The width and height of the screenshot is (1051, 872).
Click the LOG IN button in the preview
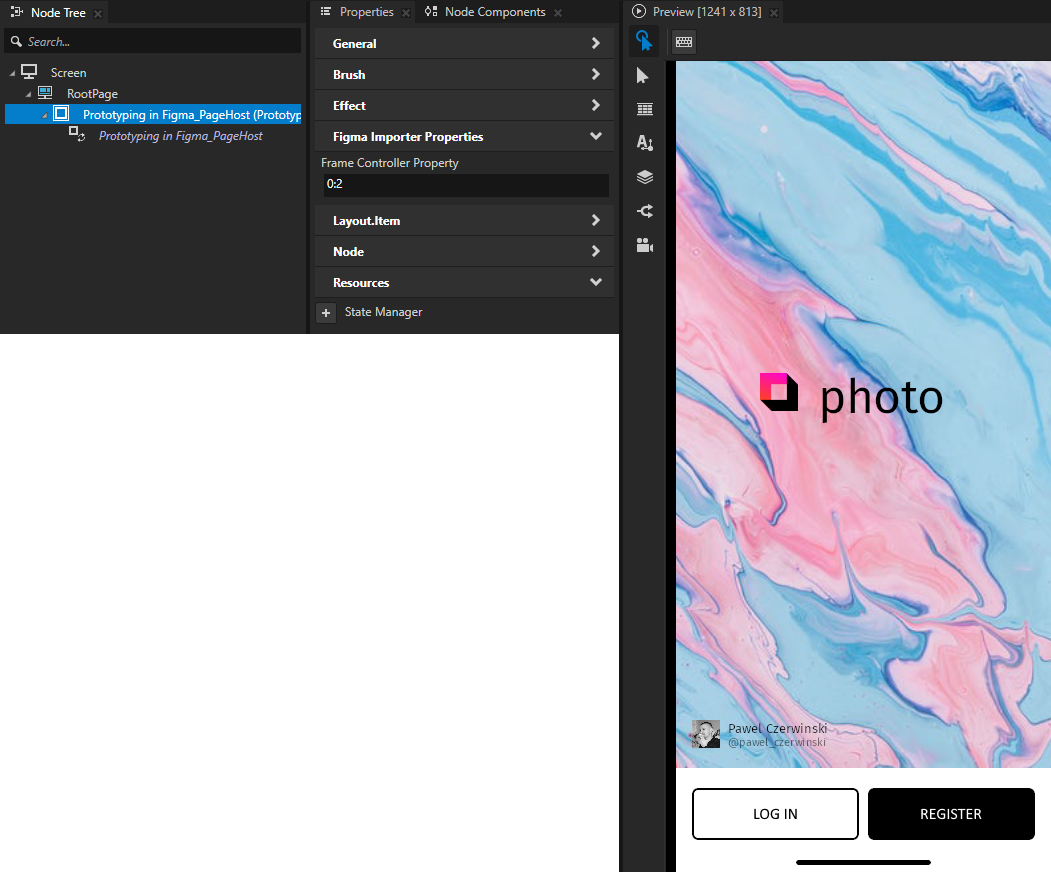(775, 813)
